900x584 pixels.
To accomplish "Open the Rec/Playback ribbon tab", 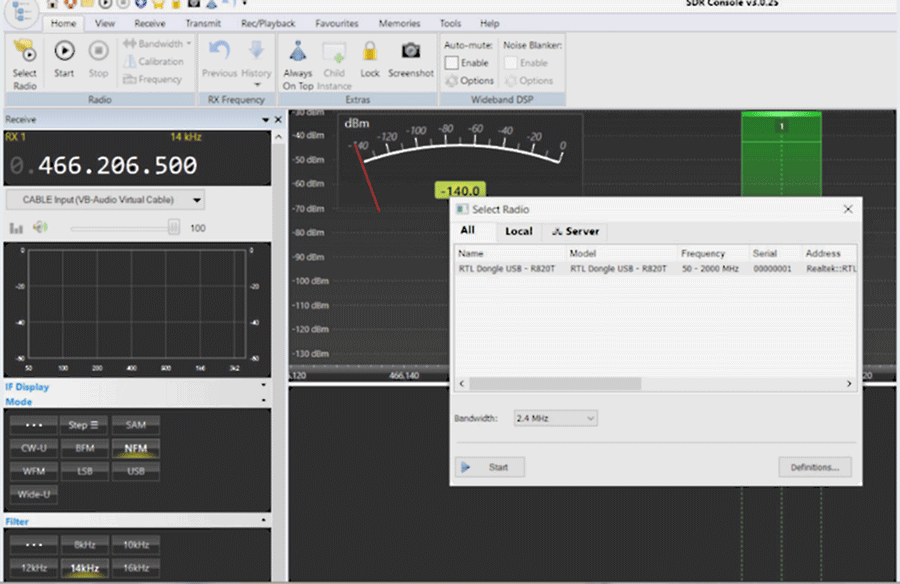I will point(268,24).
